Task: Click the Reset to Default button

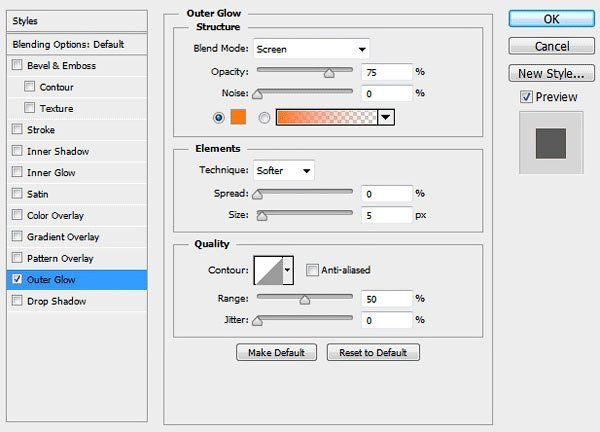Action: click(x=373, y=352)
